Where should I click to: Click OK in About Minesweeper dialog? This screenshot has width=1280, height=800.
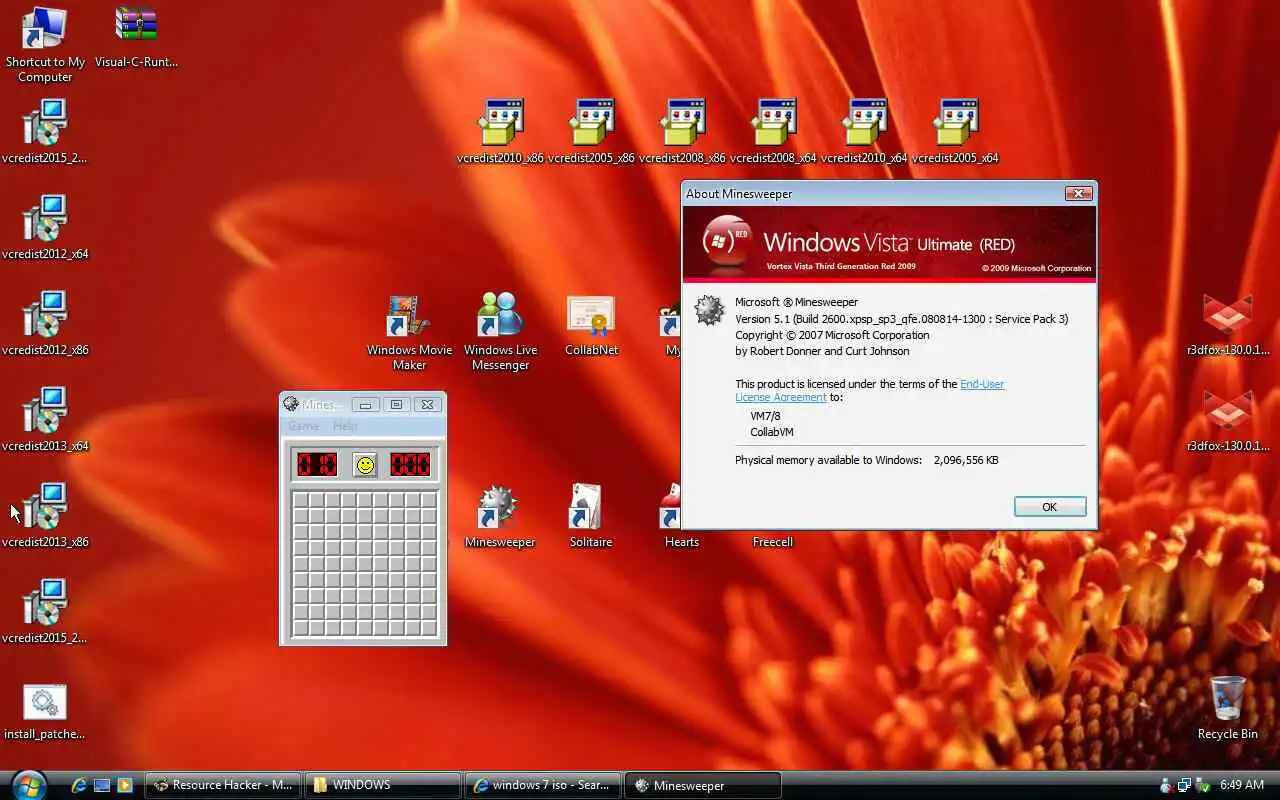coord(1049,507)
